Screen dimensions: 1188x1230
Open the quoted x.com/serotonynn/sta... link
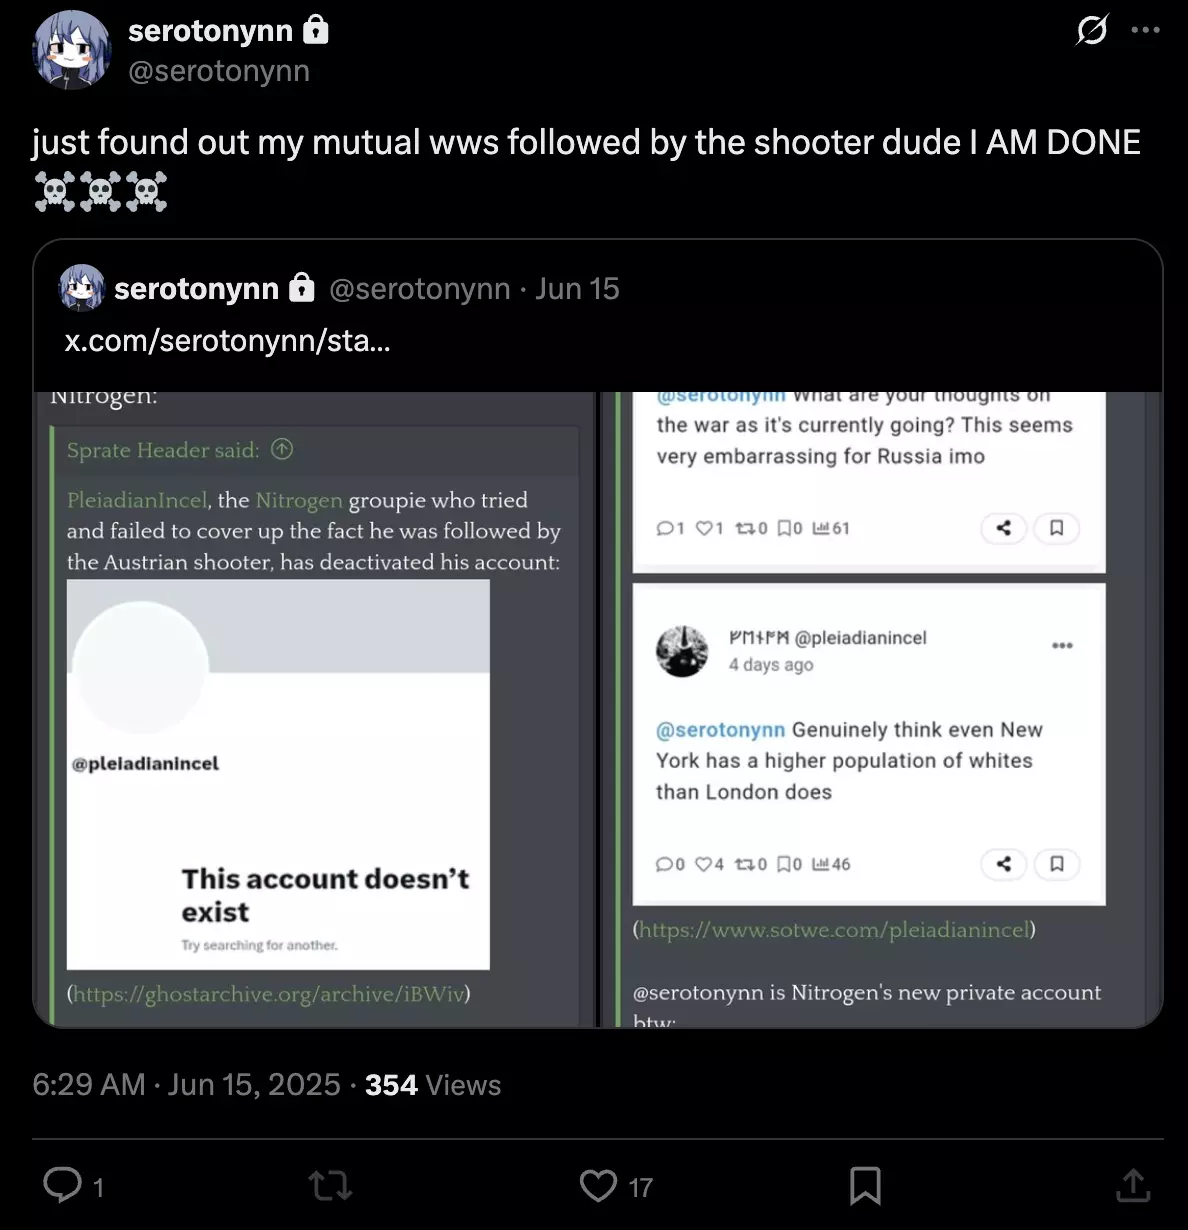click(227, 341)
